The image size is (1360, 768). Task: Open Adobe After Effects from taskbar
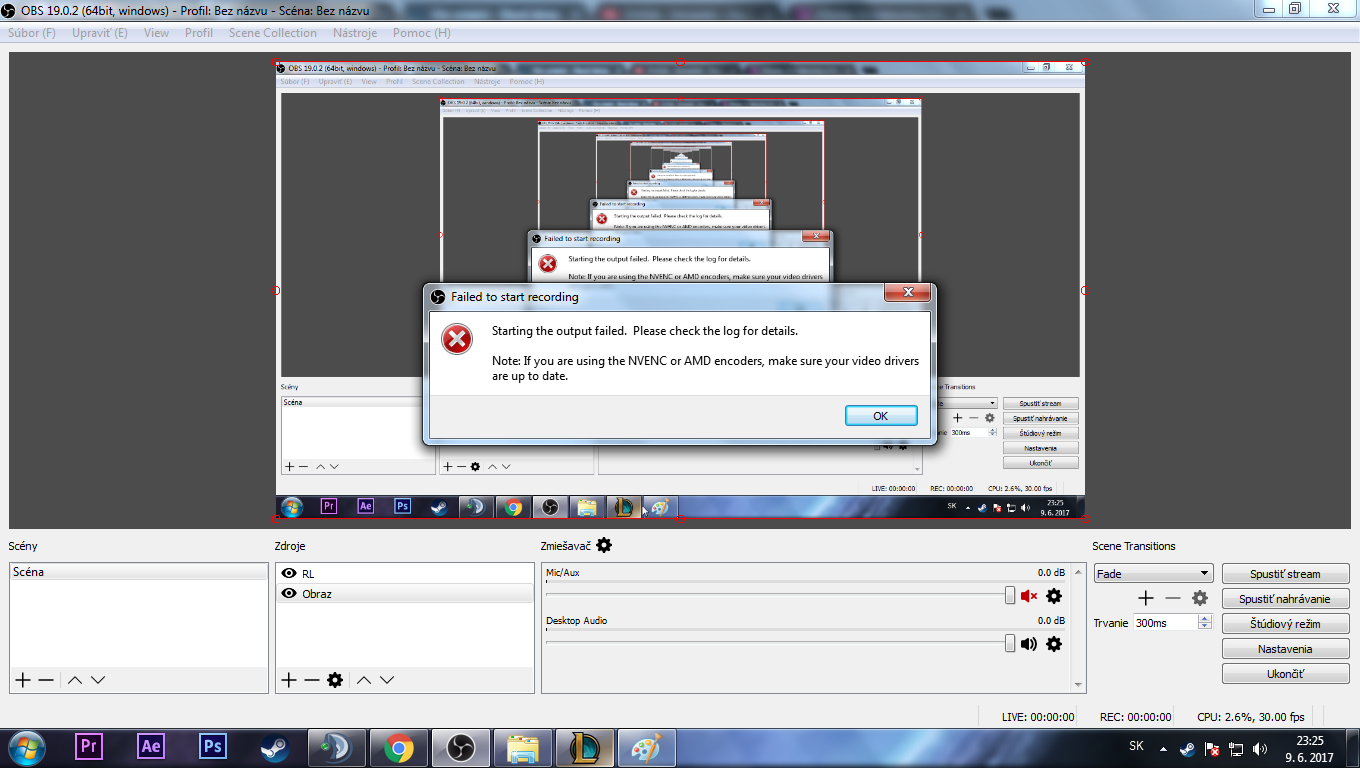[x=151, y=747]
